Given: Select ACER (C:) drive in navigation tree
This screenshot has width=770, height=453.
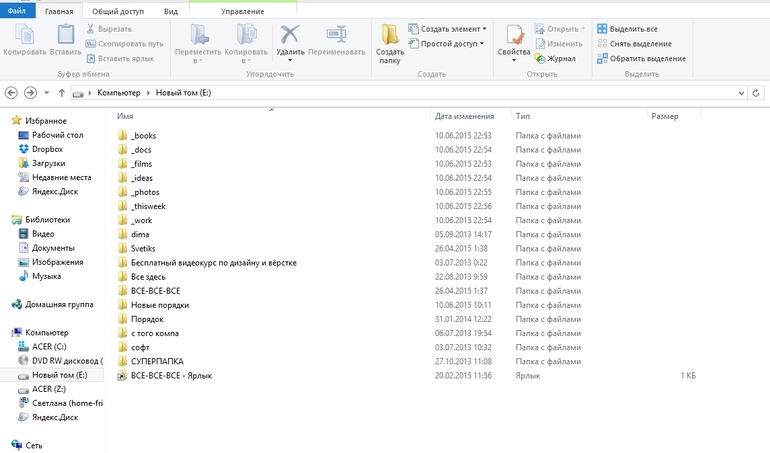Looking at the screenshot, I should click(49, 346).
